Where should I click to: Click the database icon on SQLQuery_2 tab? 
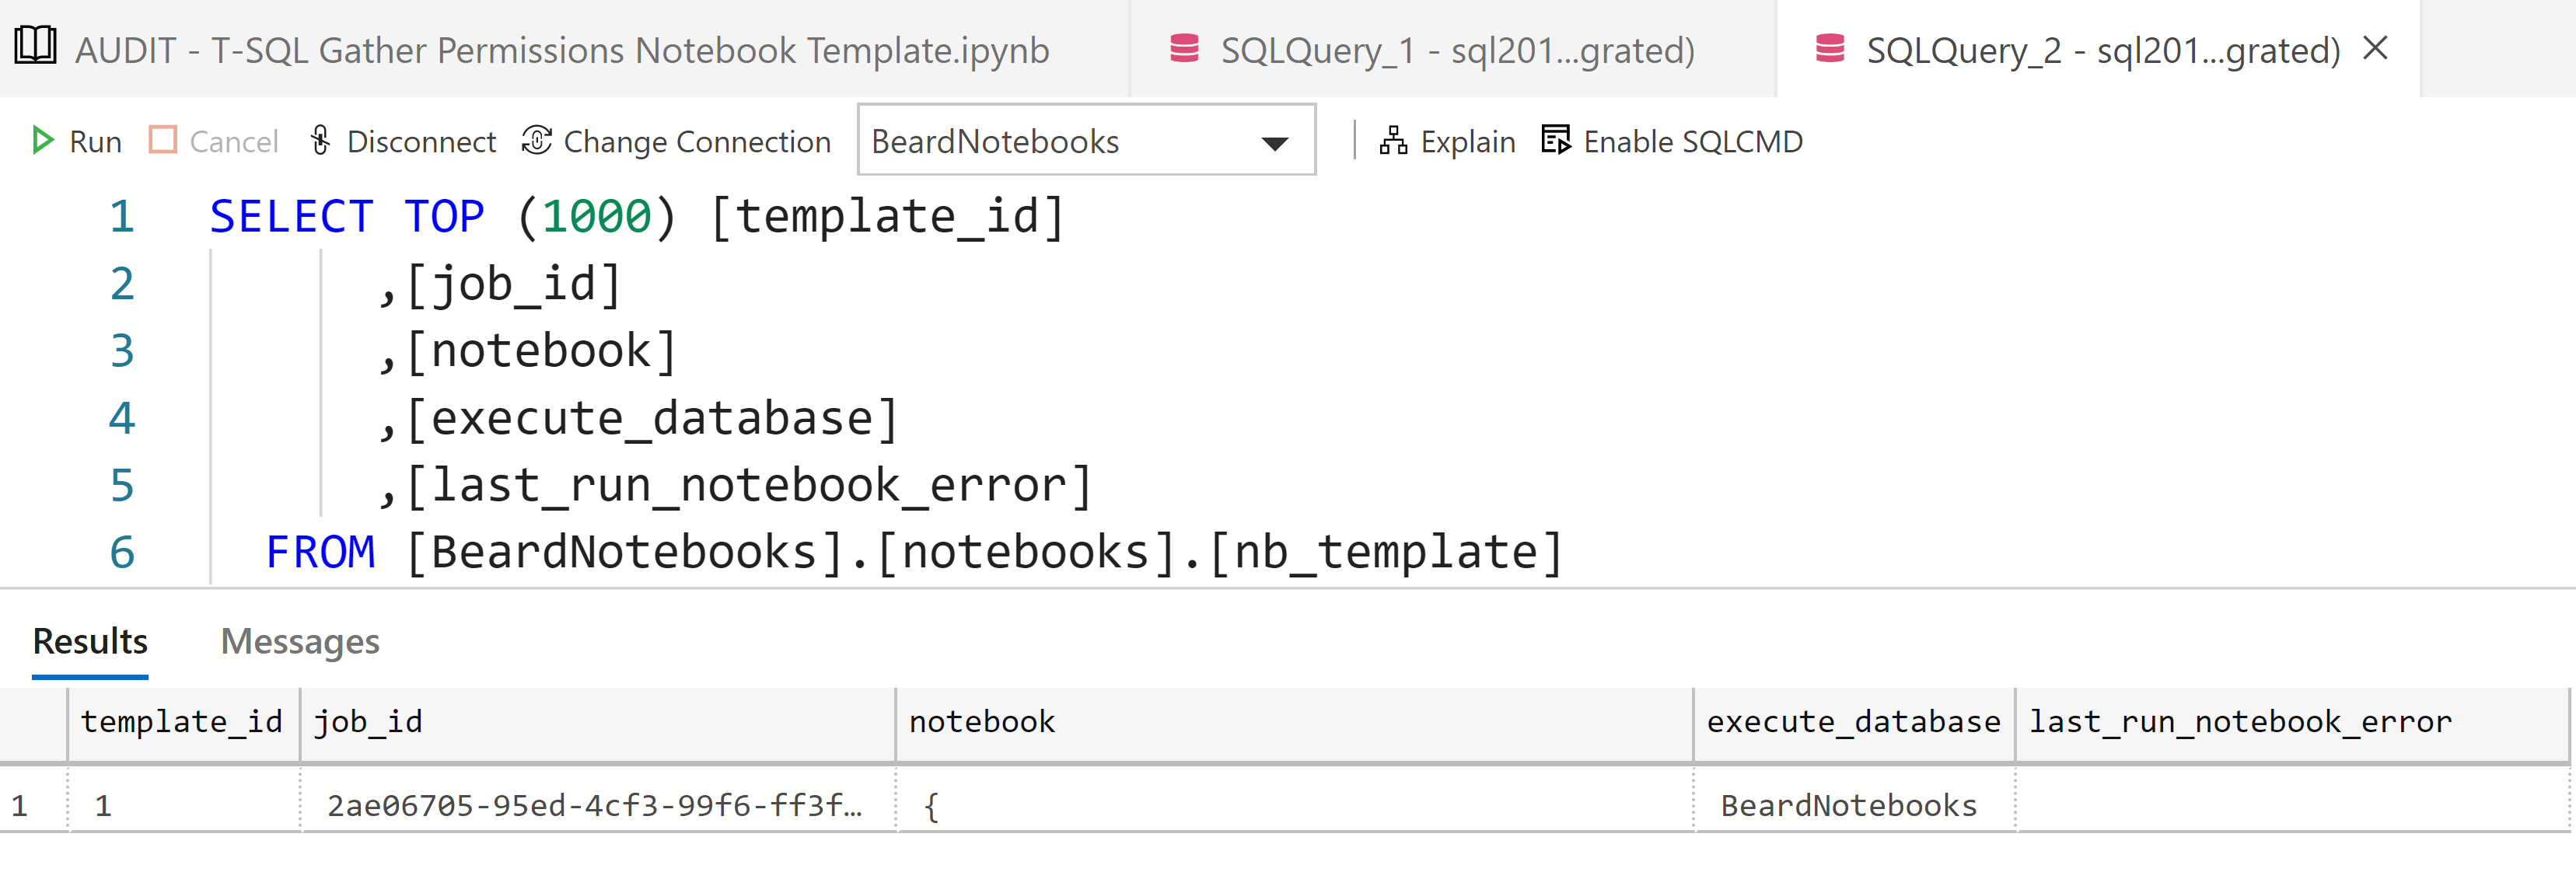1829,48
